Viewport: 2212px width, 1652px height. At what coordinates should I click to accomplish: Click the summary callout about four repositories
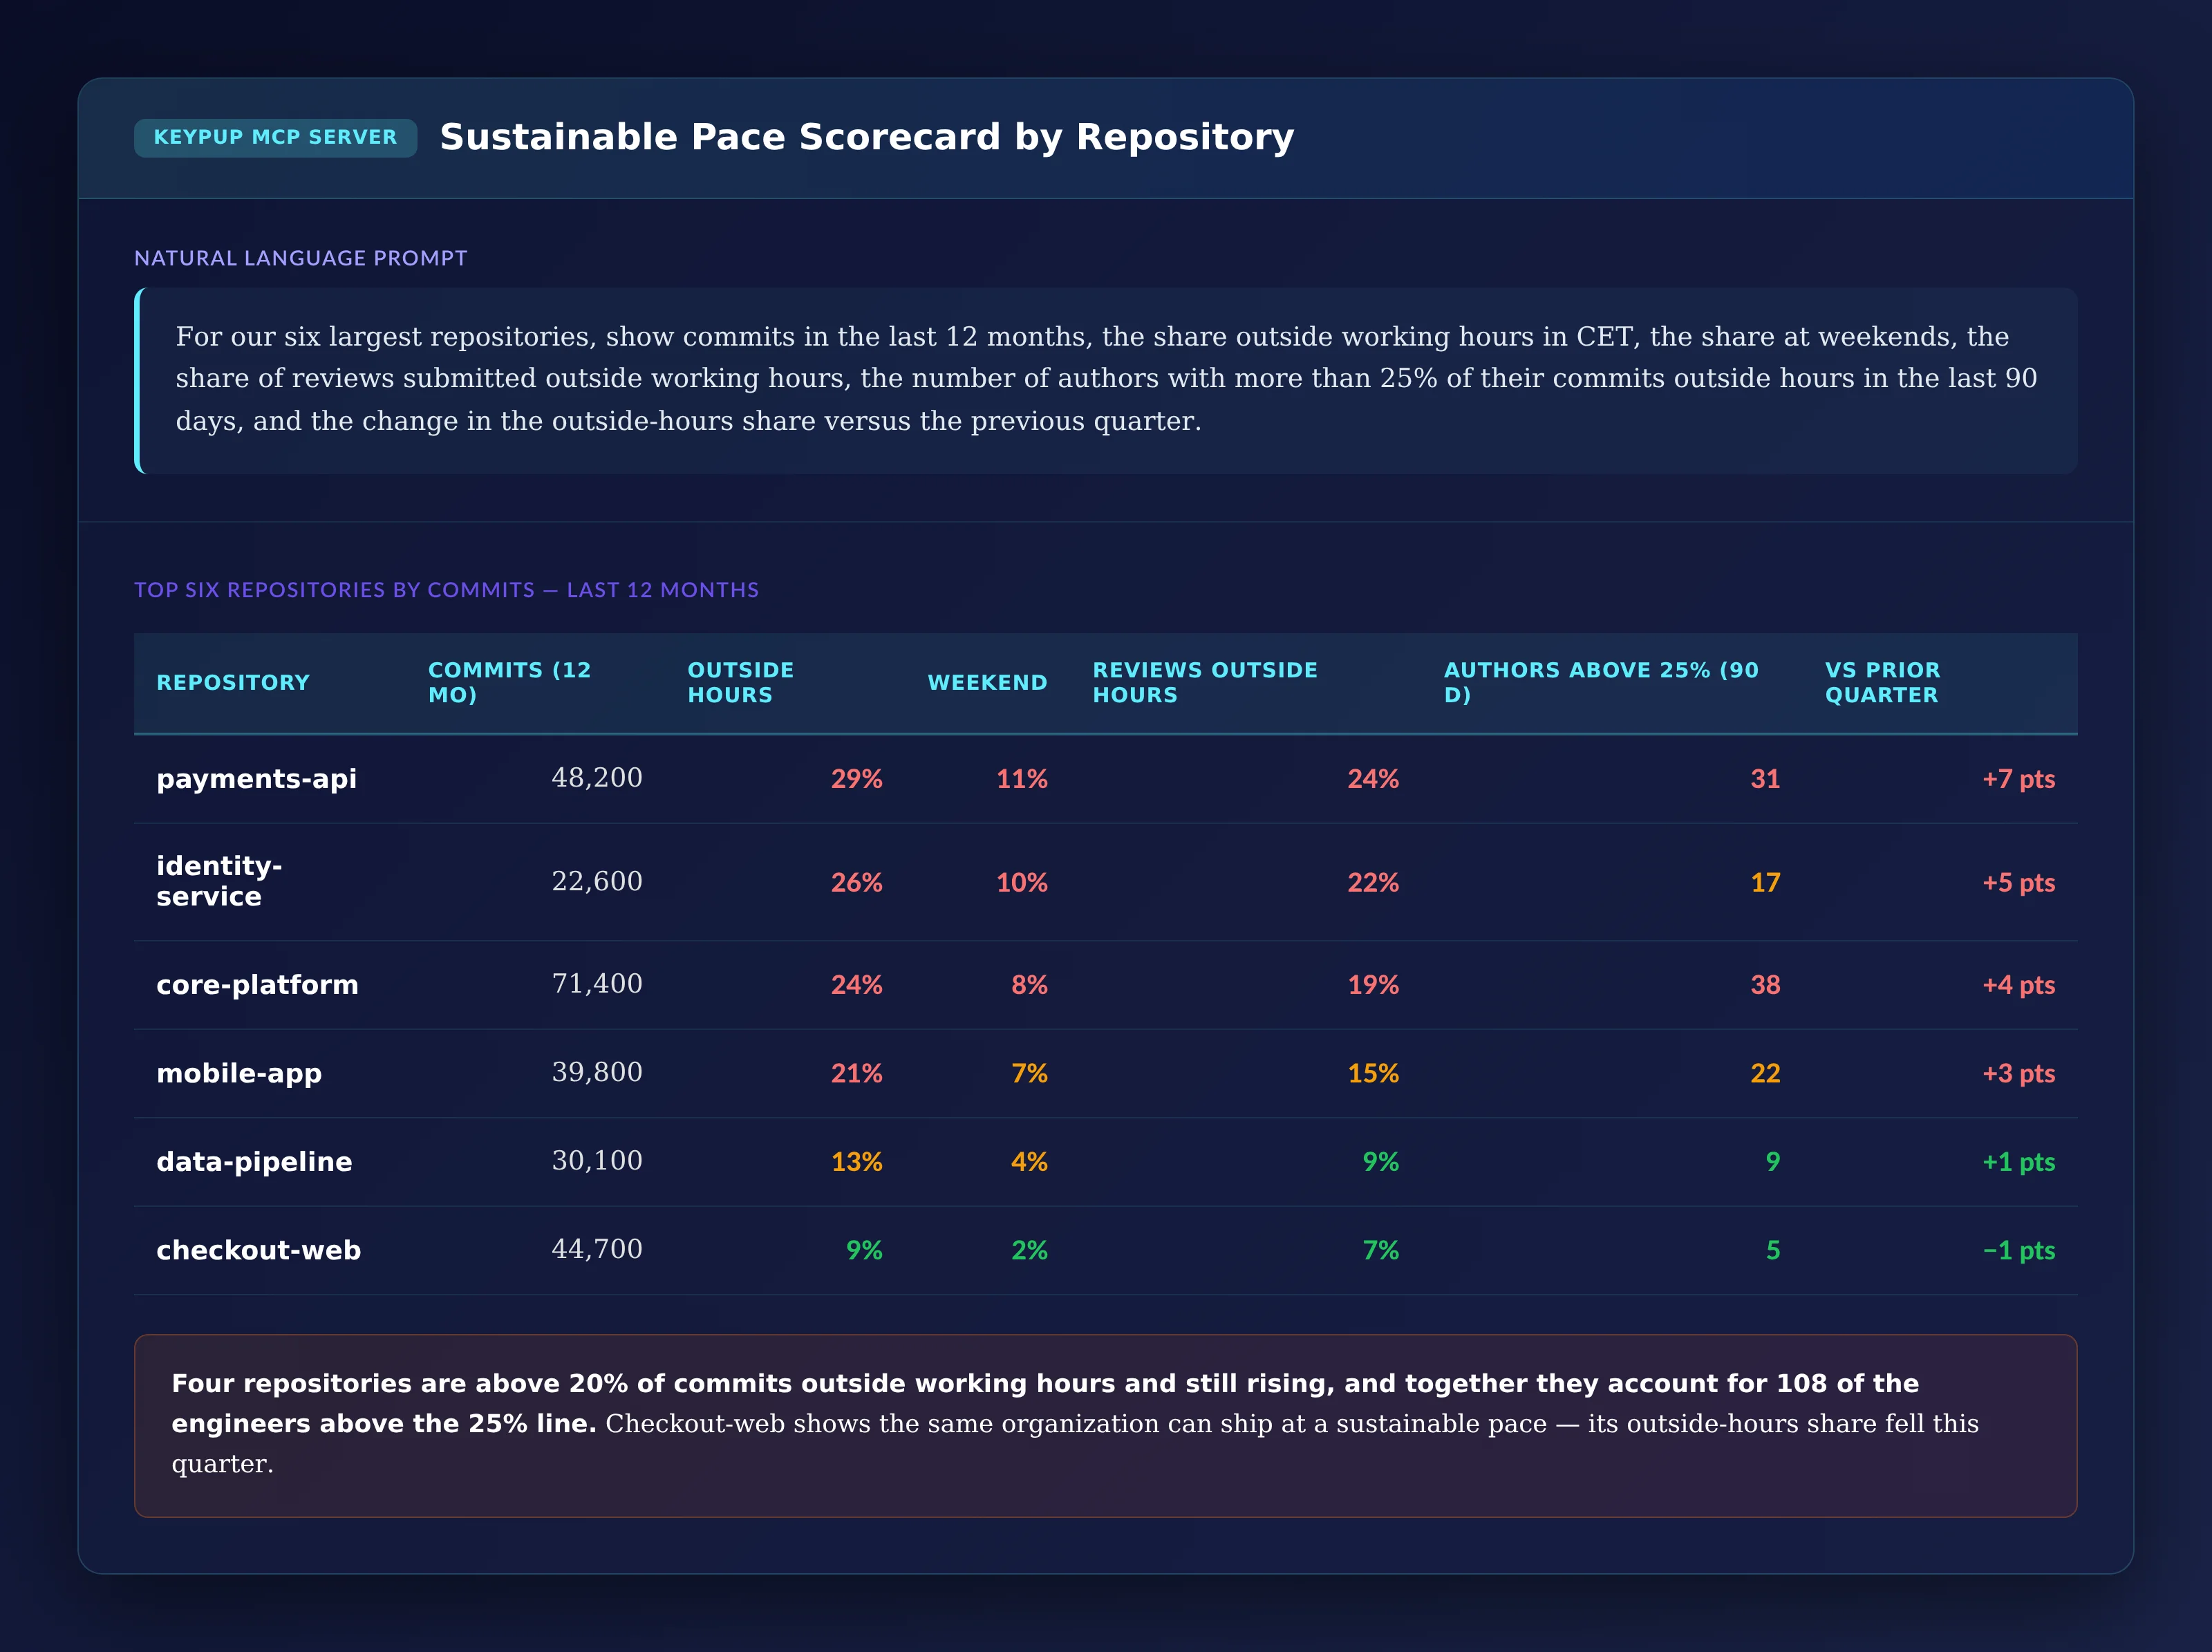1105,1425
